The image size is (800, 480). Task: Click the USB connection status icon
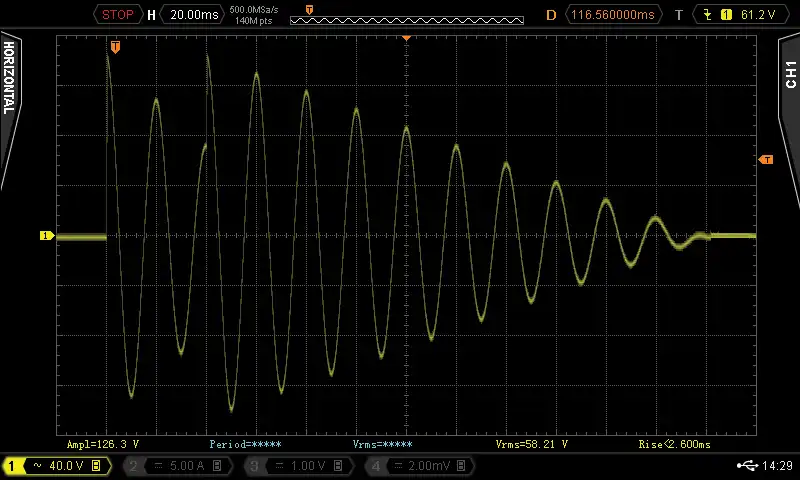pos(747,466)
